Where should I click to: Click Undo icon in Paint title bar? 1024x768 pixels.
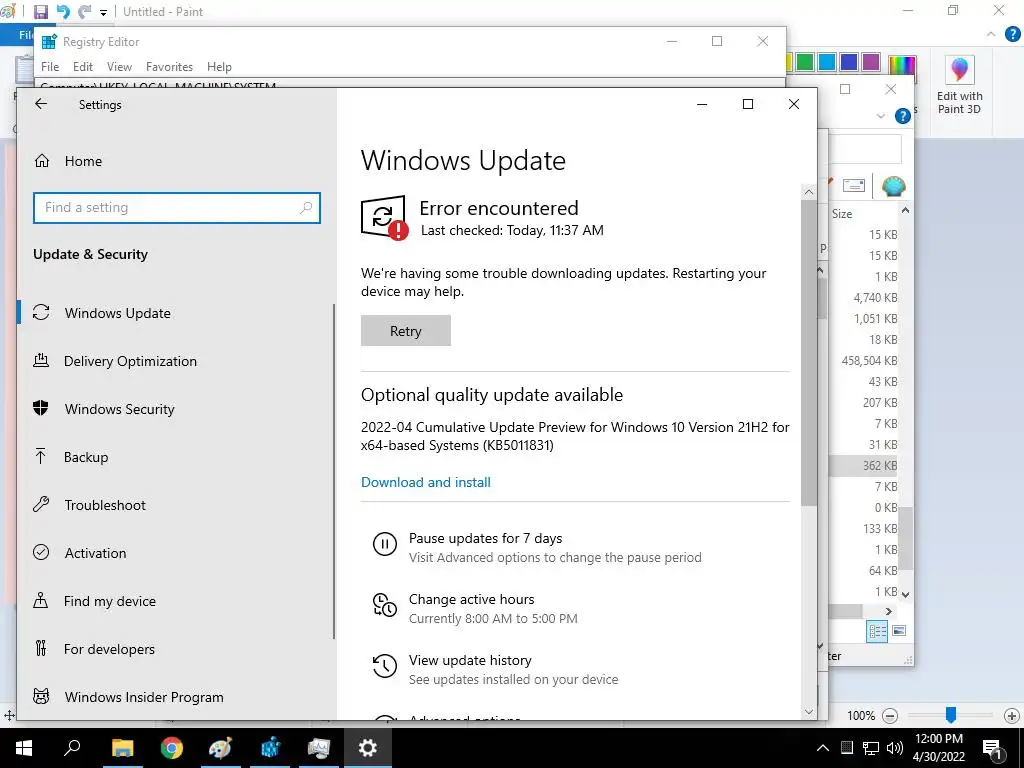pos(63,12)
